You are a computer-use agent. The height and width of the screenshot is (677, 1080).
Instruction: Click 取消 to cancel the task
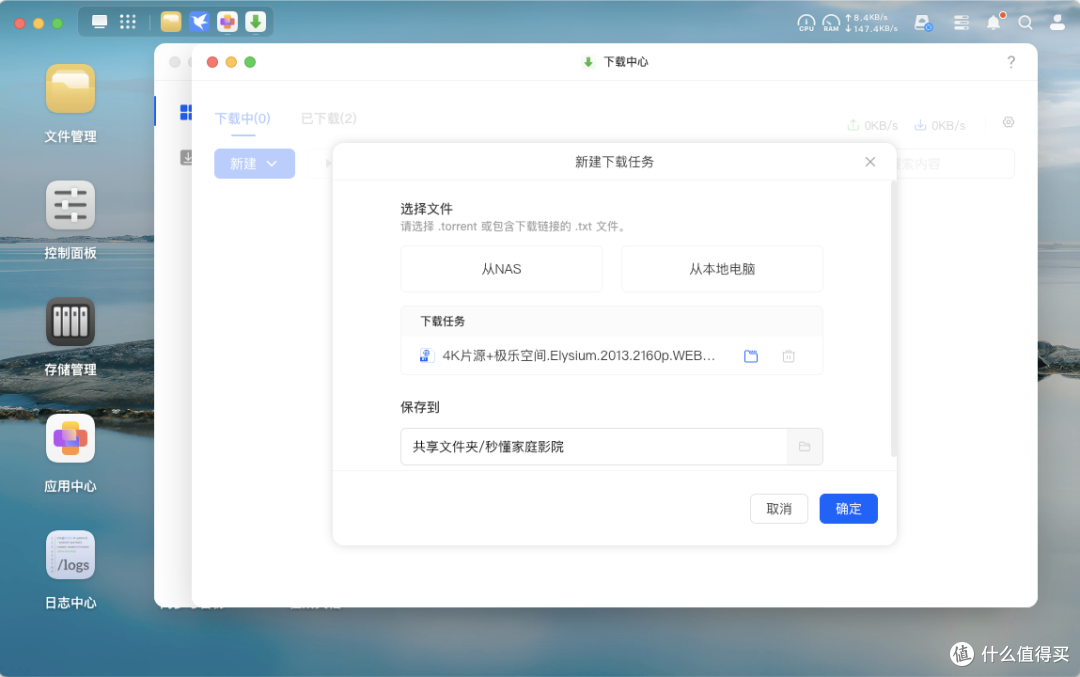click(779, 509)
